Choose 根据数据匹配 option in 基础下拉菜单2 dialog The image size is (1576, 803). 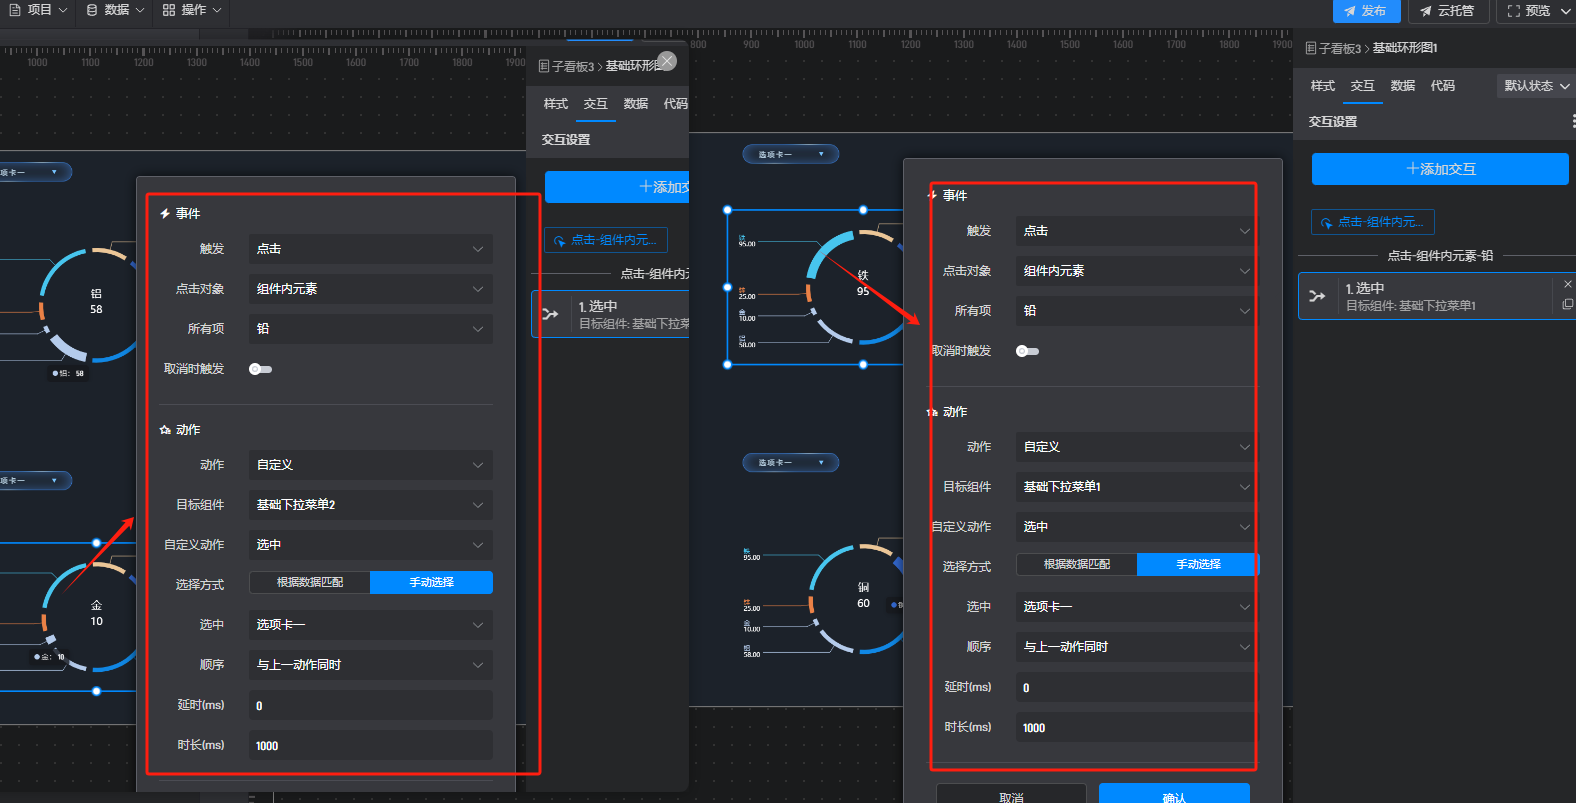point(310,582)
